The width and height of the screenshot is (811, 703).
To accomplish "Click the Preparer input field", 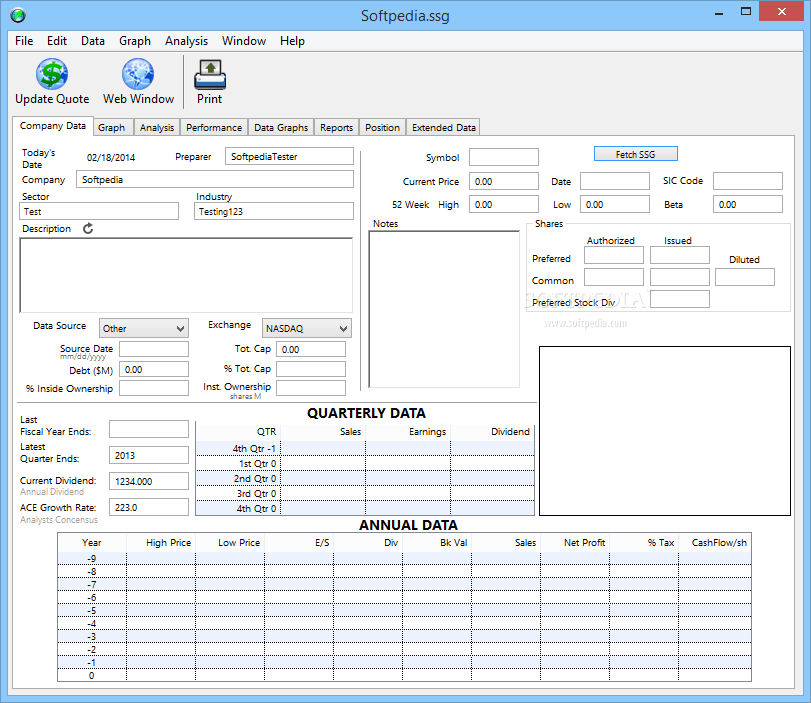I will (x=290, y=156).
